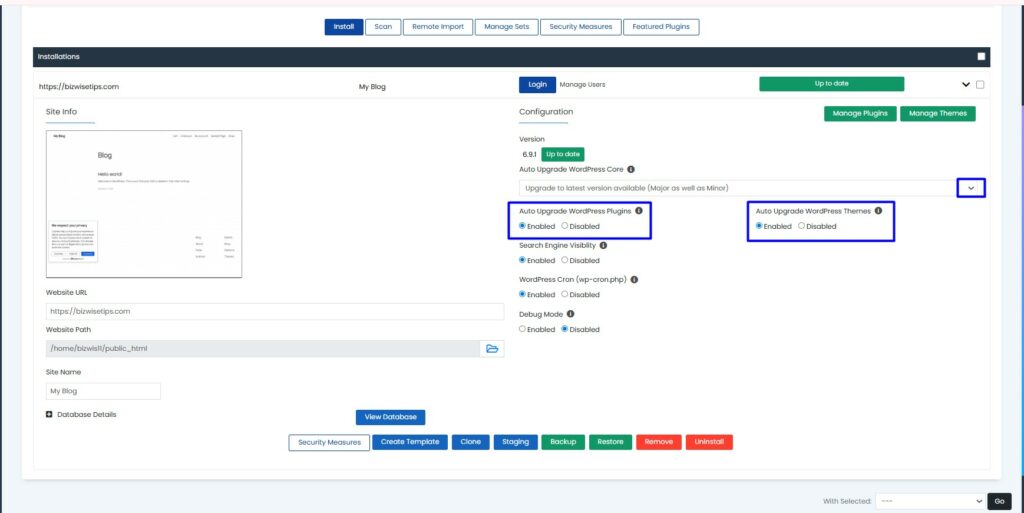The width and height of the screenshot is (1024, 513).
Task: Click the green Restore button
Action: 611,442
